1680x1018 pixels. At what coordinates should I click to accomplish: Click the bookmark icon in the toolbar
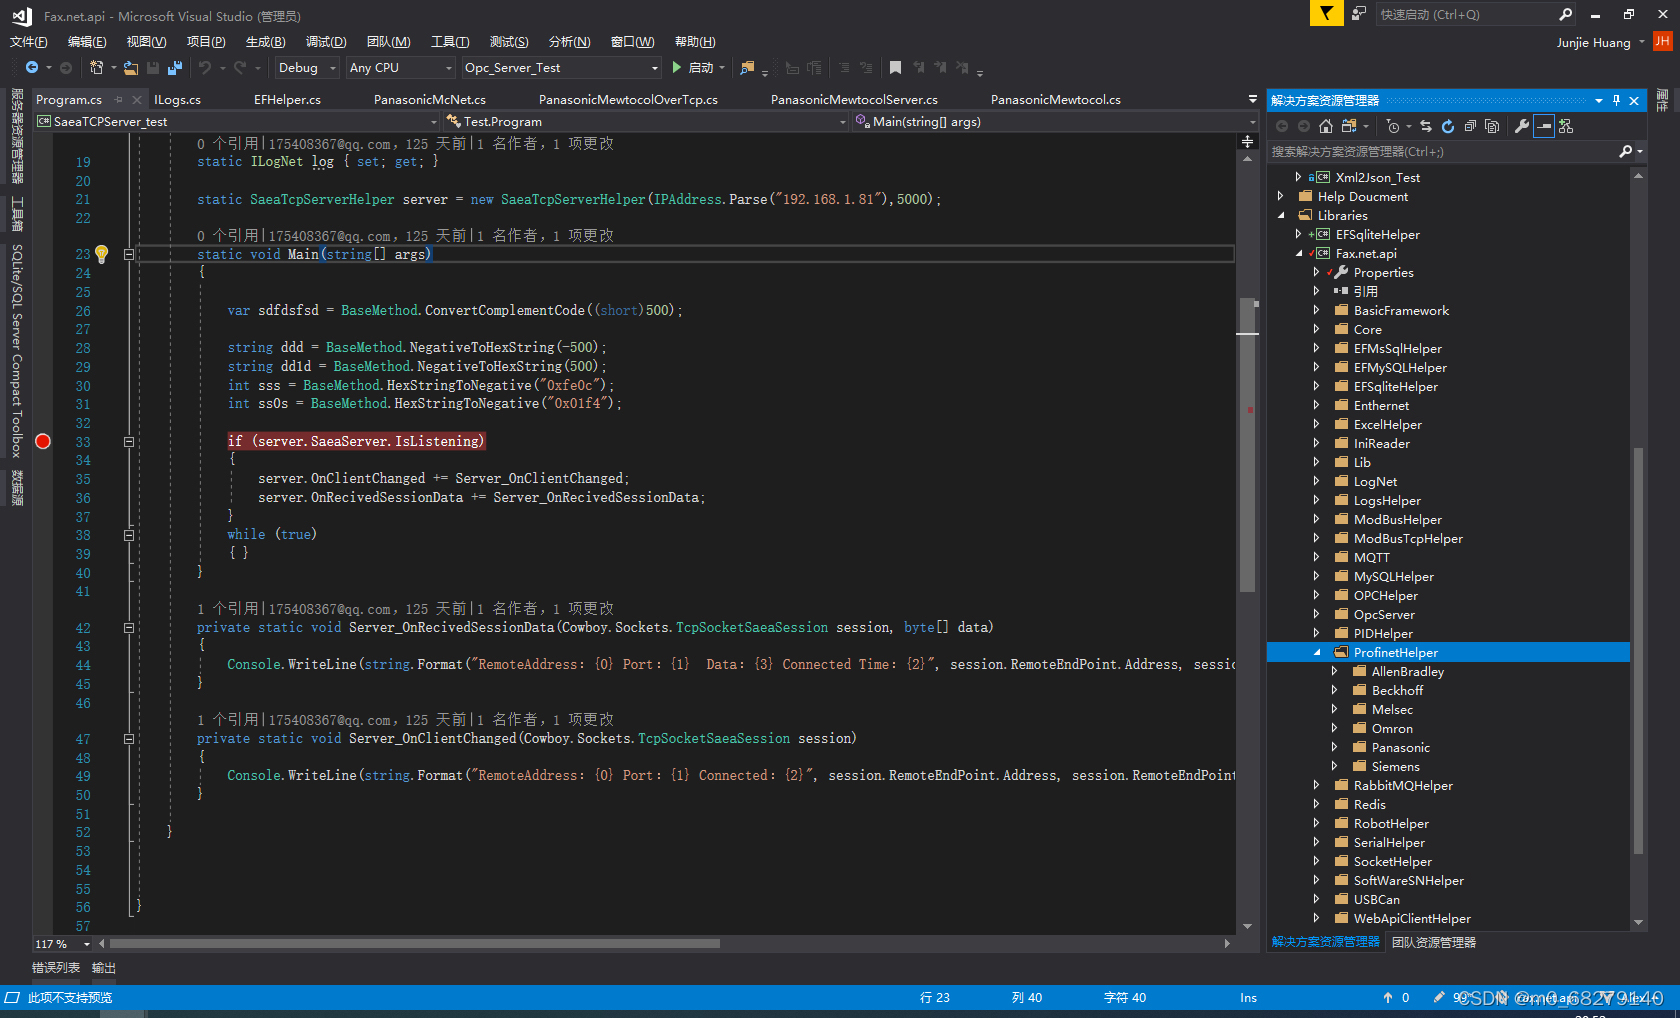[x=895, y=68]
